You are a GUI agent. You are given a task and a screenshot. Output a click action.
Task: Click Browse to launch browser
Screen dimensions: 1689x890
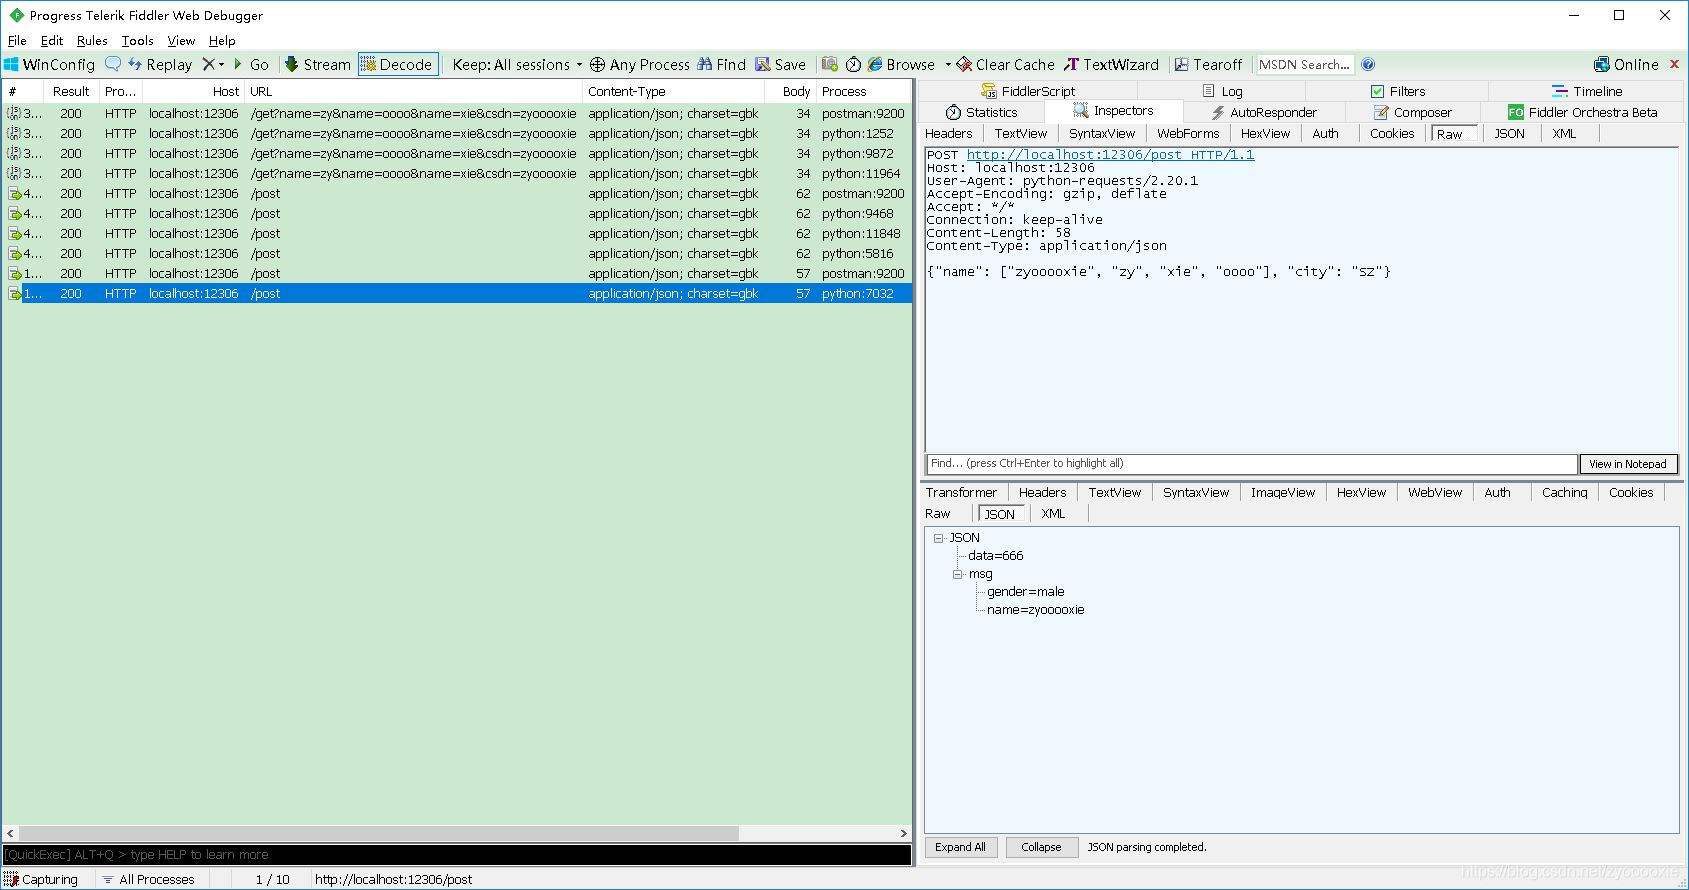tap(901, 64)
